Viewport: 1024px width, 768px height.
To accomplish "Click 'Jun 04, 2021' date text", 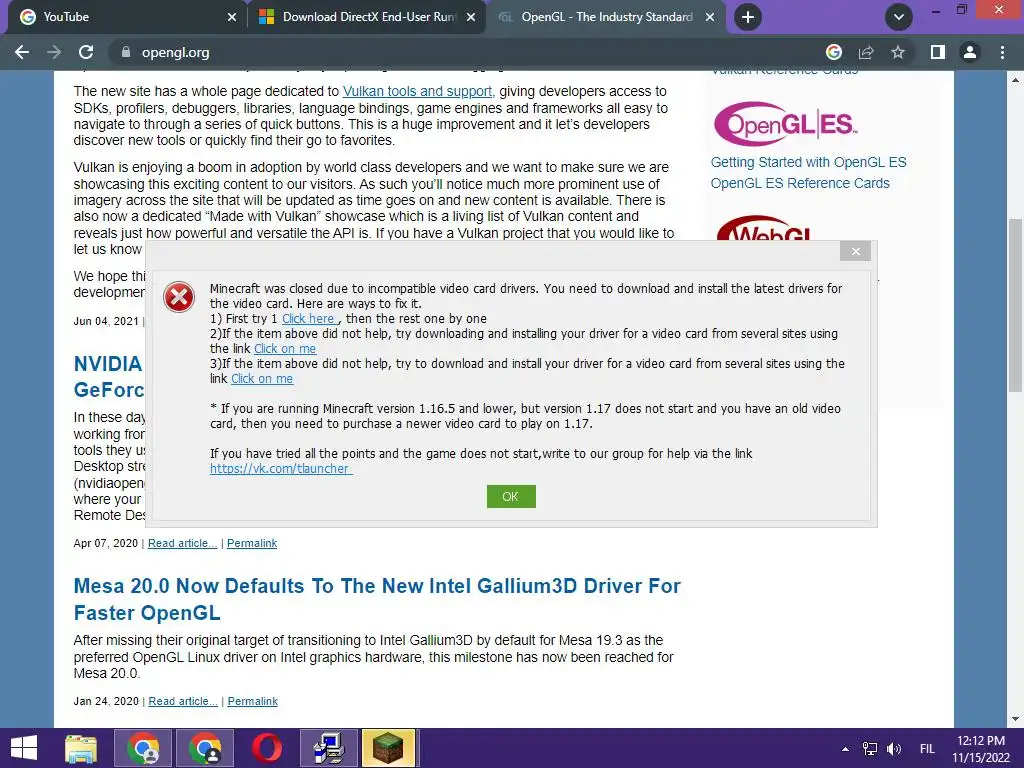I will [106, 321].
